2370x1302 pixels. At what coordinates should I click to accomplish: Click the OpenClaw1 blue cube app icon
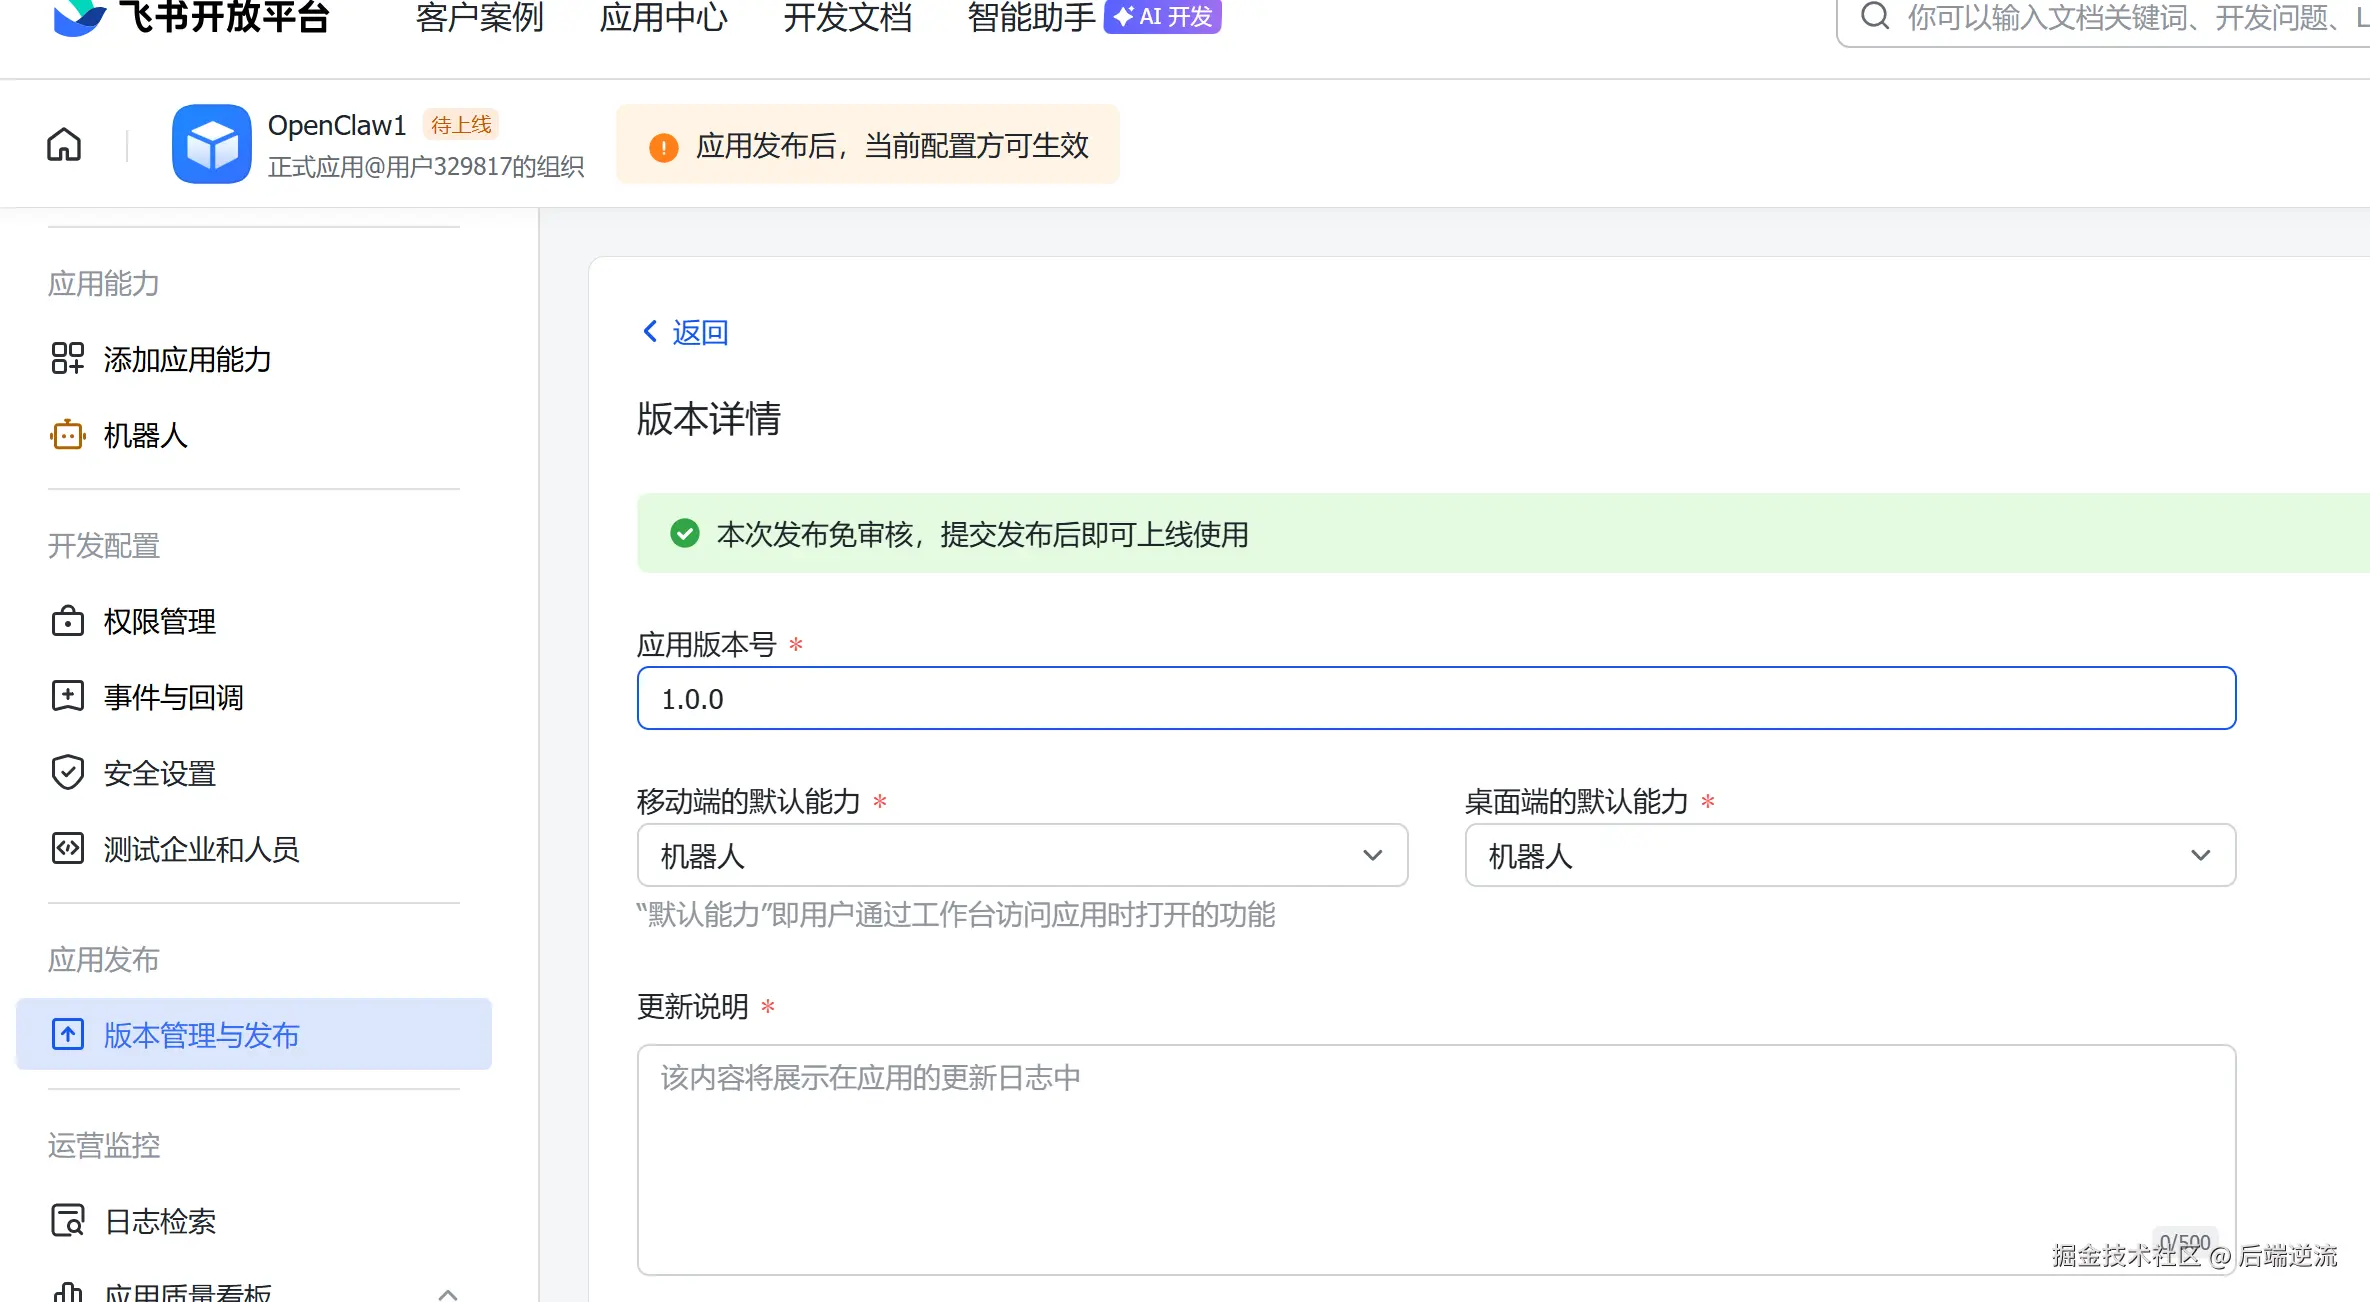[211, 145]
